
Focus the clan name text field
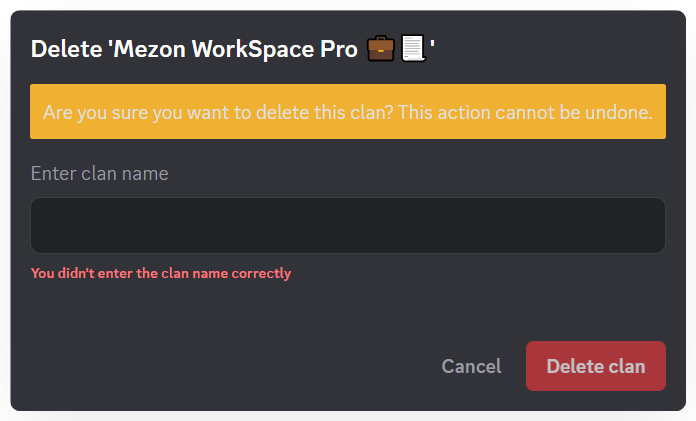348,225
